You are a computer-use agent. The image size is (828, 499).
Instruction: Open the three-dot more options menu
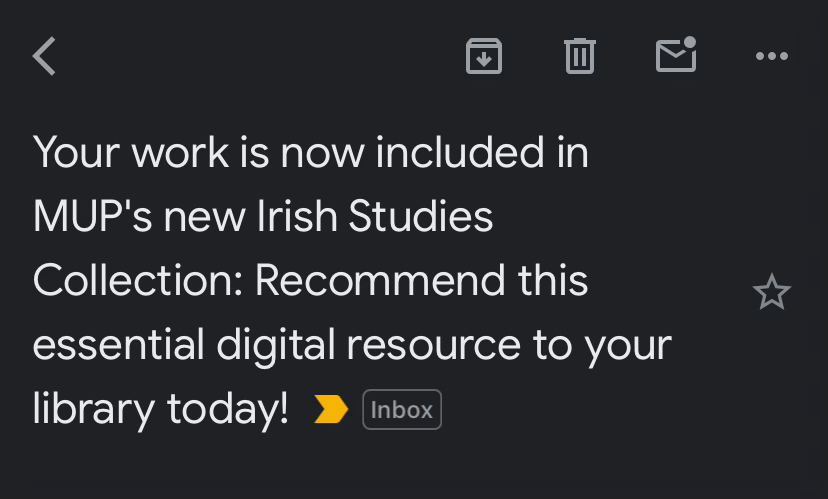(772, 56)
